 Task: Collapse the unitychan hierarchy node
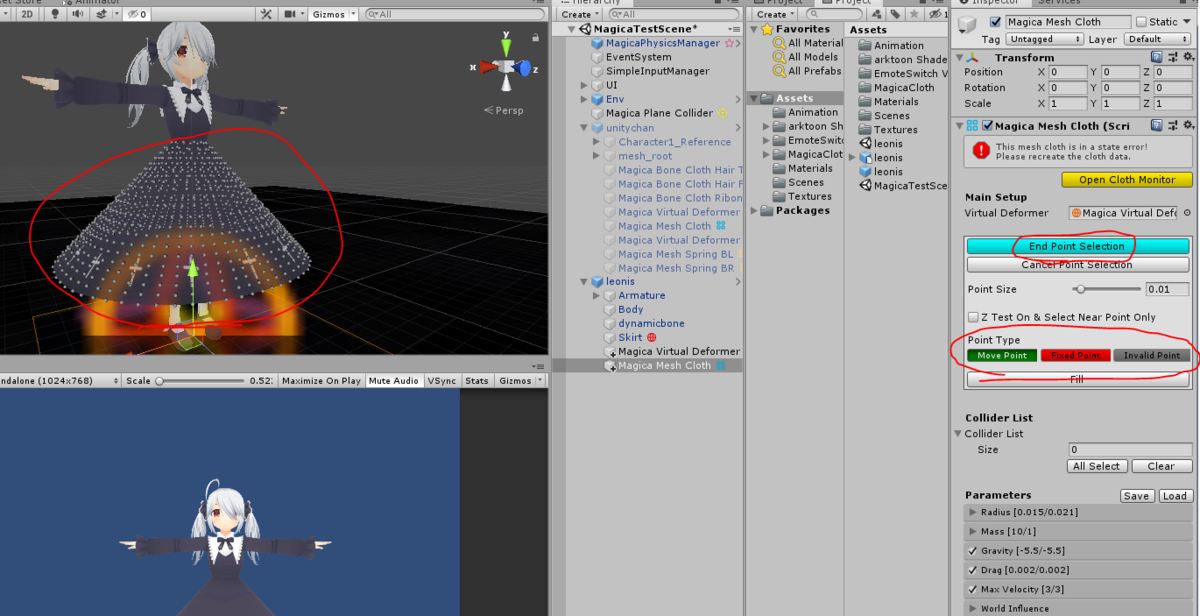coord(585,128)
